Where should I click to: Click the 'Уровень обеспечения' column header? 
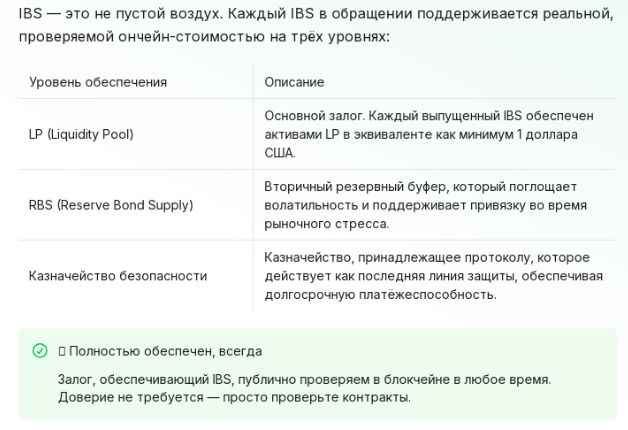tap(98, 82)
